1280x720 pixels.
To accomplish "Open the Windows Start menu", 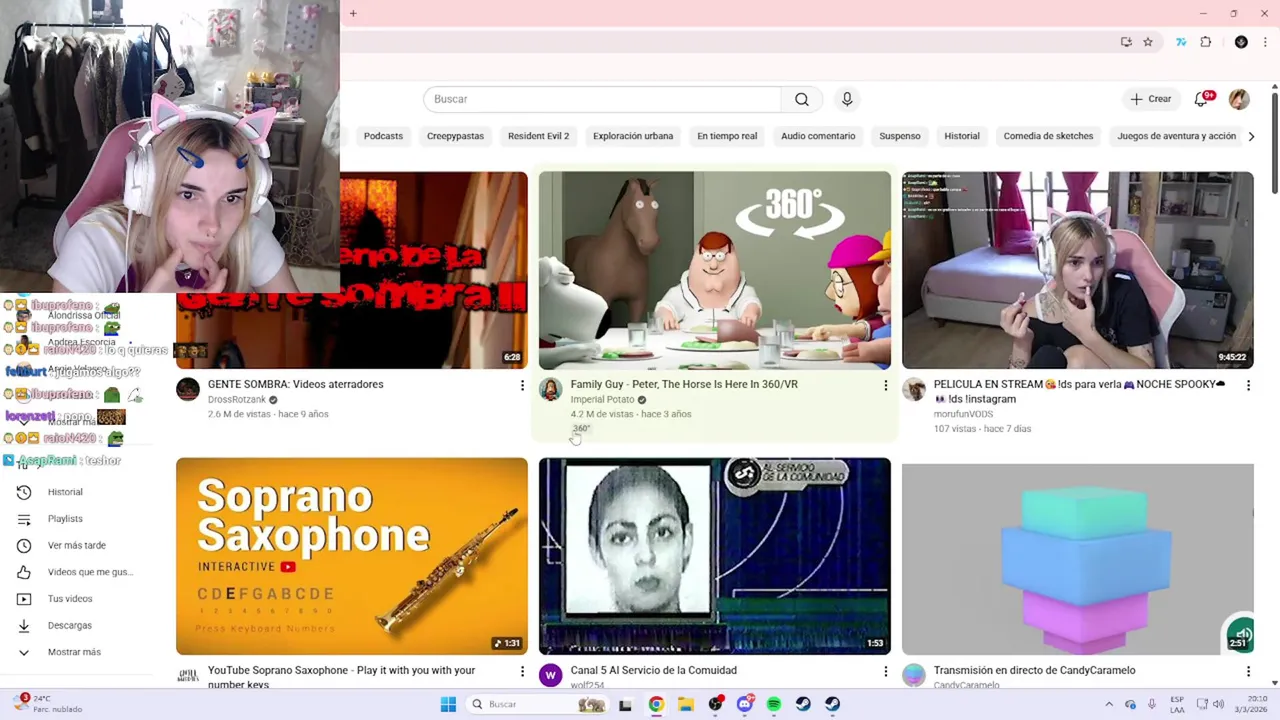I will 448,704.
